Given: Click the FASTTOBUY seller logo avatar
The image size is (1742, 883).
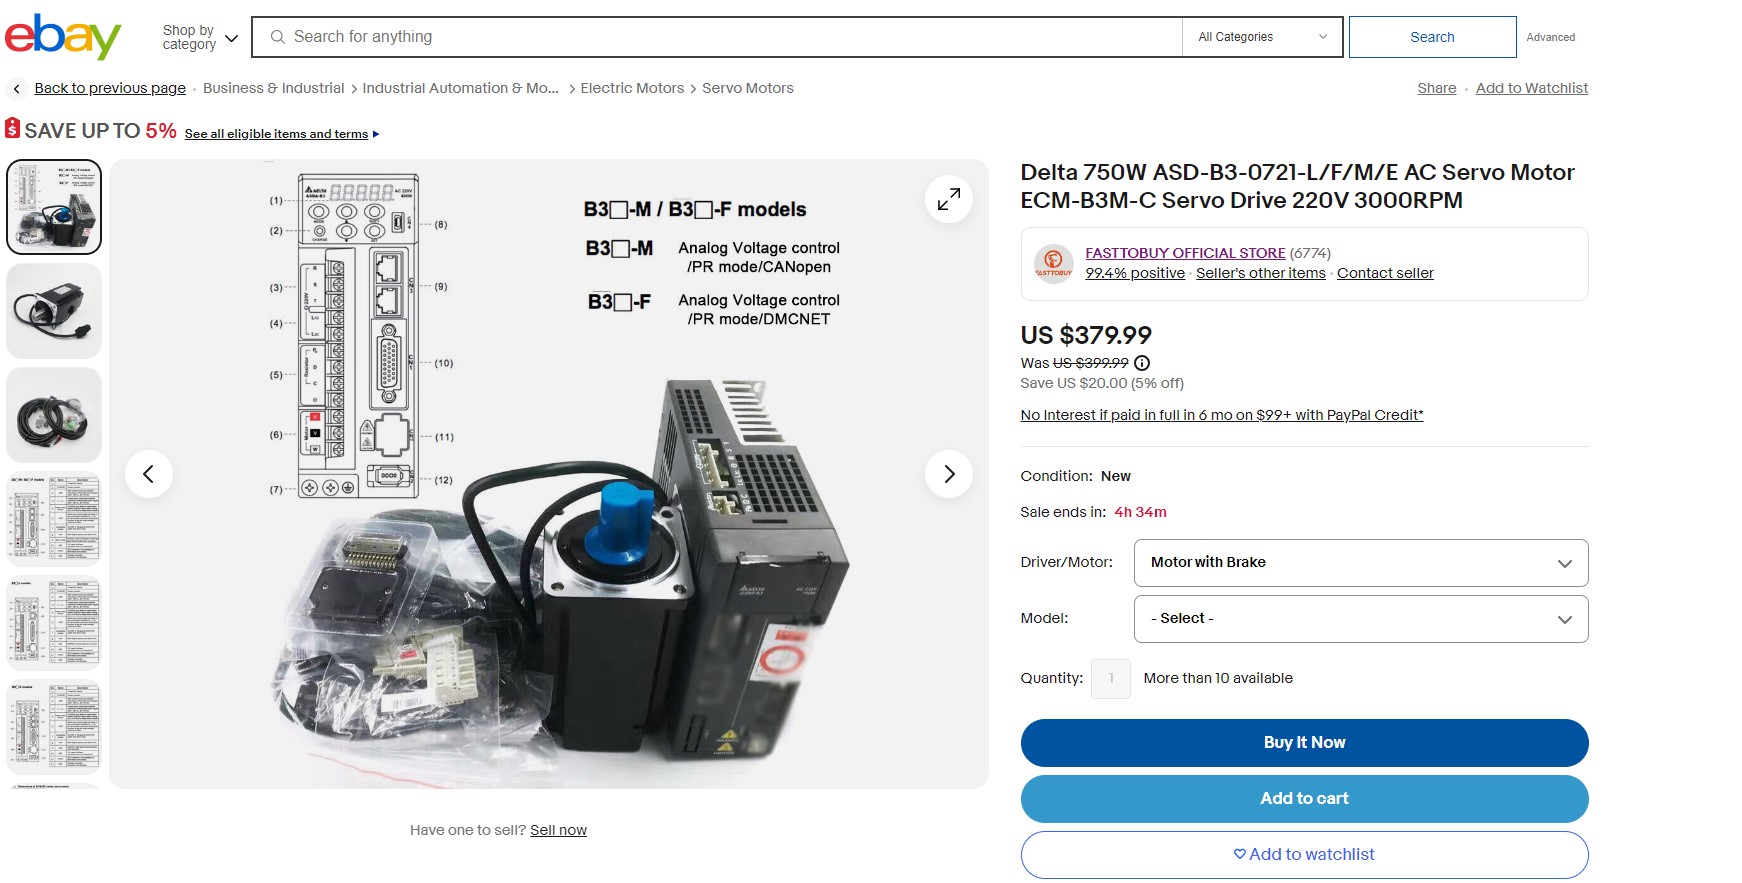Looking at the screenshot, I should coord(1053,264).
